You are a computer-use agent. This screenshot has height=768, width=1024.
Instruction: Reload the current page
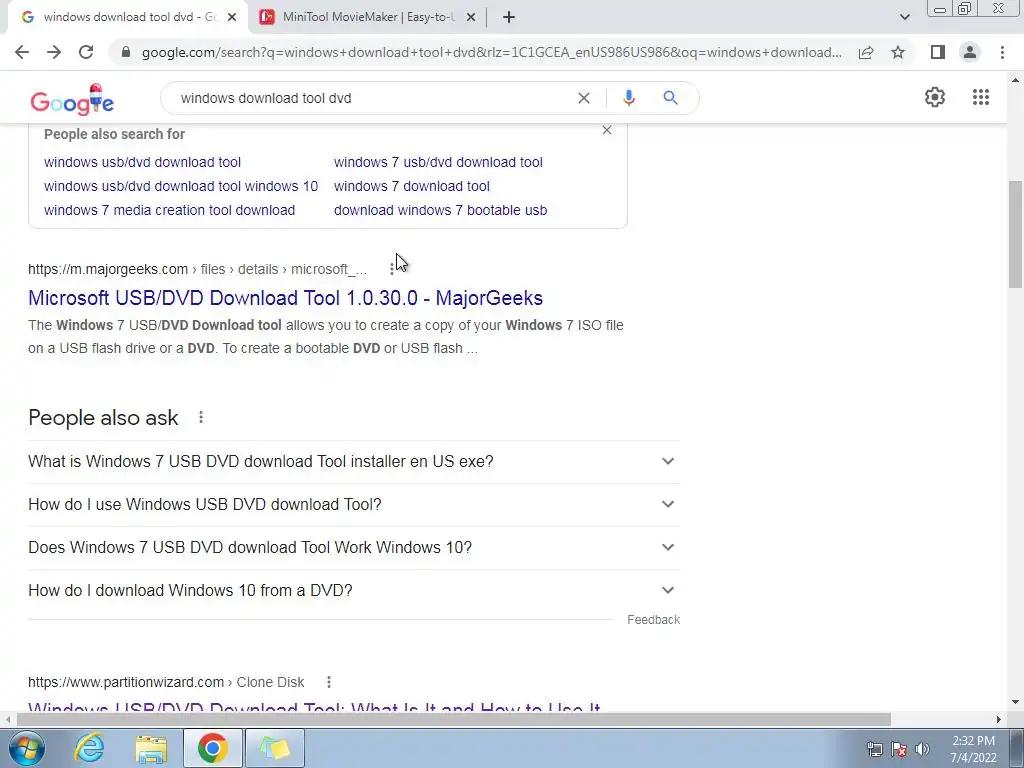pos(86,52)
